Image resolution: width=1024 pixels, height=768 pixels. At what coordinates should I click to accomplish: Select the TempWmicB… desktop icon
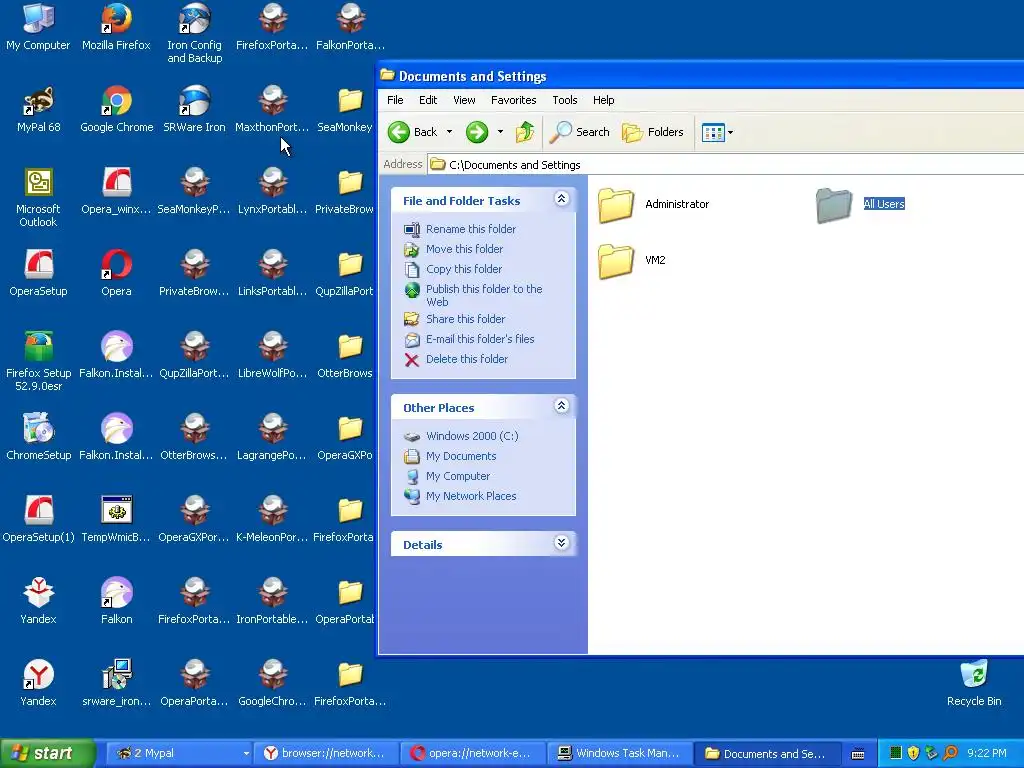(116, 519)
